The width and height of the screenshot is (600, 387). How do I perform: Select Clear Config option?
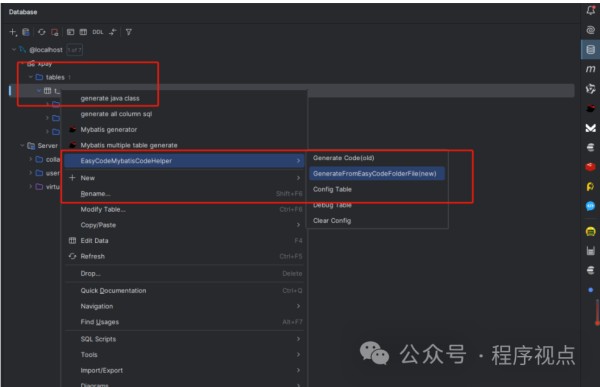point(332,220)
